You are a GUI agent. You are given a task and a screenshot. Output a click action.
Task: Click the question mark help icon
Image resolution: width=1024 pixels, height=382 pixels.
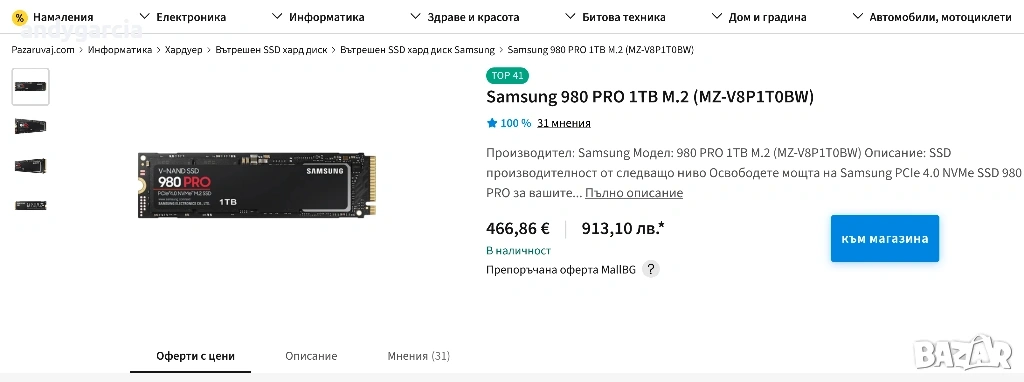pos(650,269)
